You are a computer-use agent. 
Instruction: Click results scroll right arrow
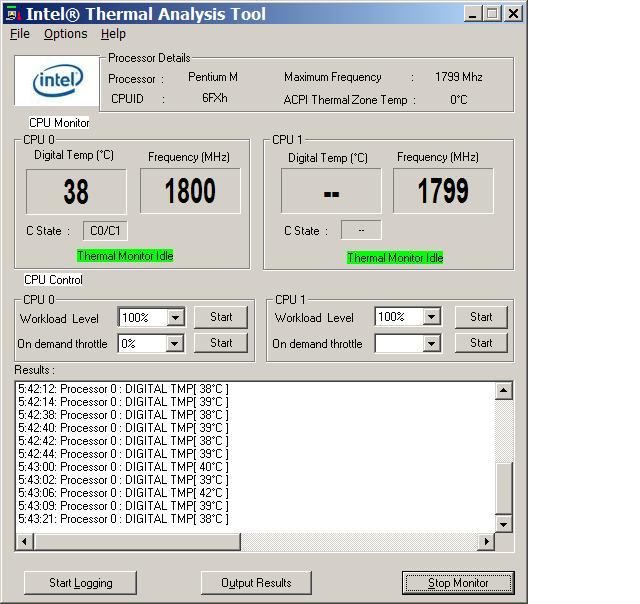[486, 542]
